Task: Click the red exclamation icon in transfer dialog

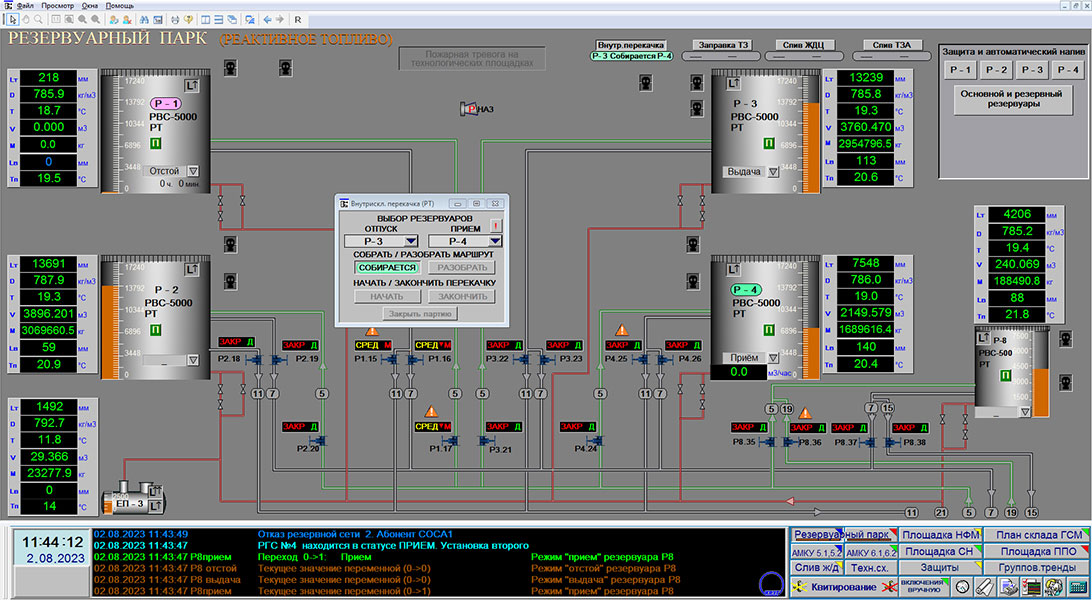Action: click(x=495, y=226)
